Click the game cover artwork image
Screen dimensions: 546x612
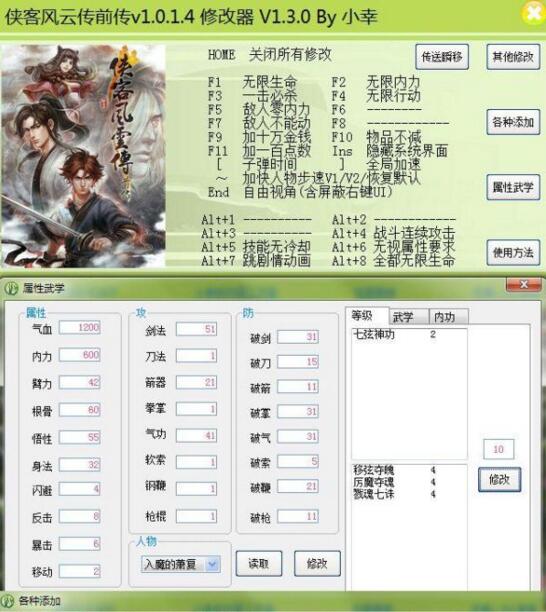[x=83, y=155]
